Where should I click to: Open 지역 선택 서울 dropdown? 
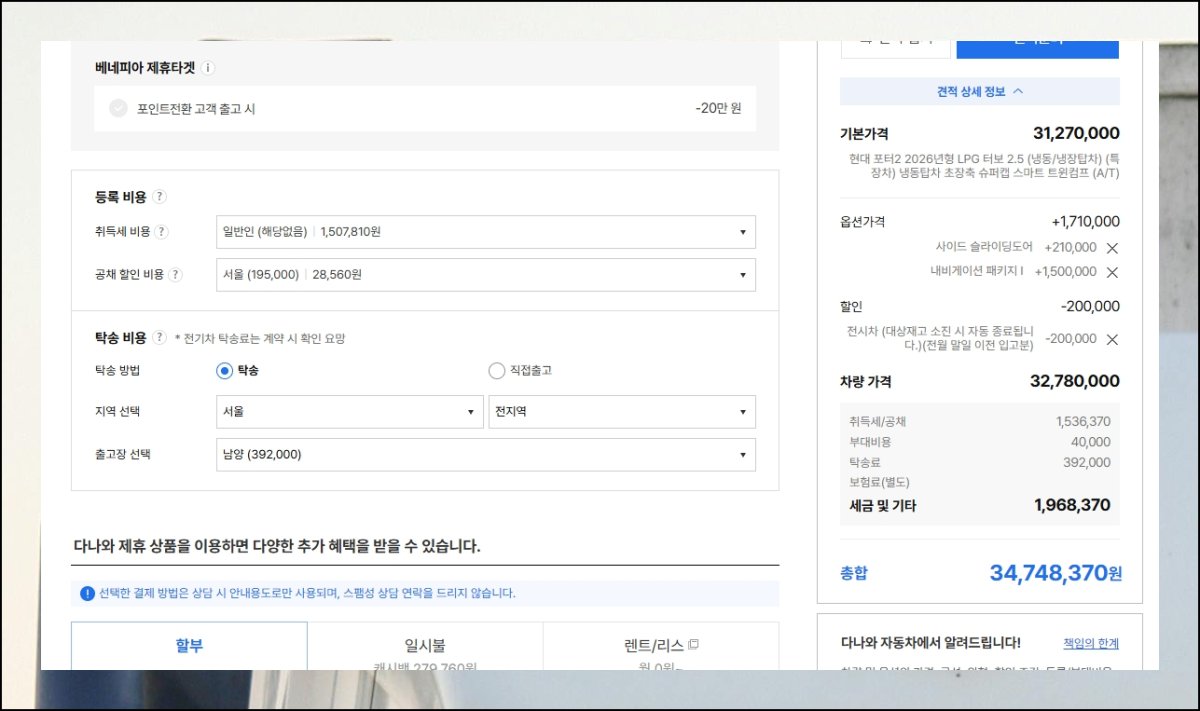point(350,412)
